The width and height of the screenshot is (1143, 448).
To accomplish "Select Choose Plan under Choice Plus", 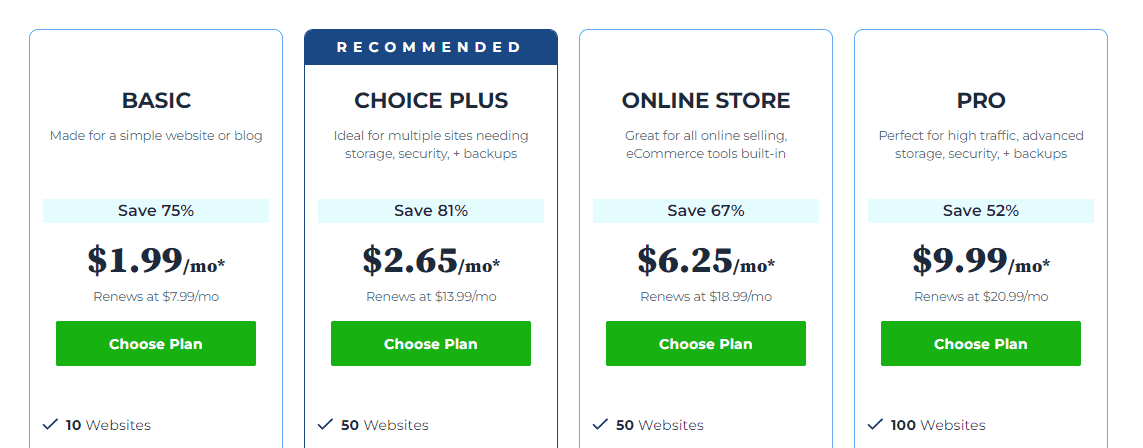I will [x=431, y=344].
